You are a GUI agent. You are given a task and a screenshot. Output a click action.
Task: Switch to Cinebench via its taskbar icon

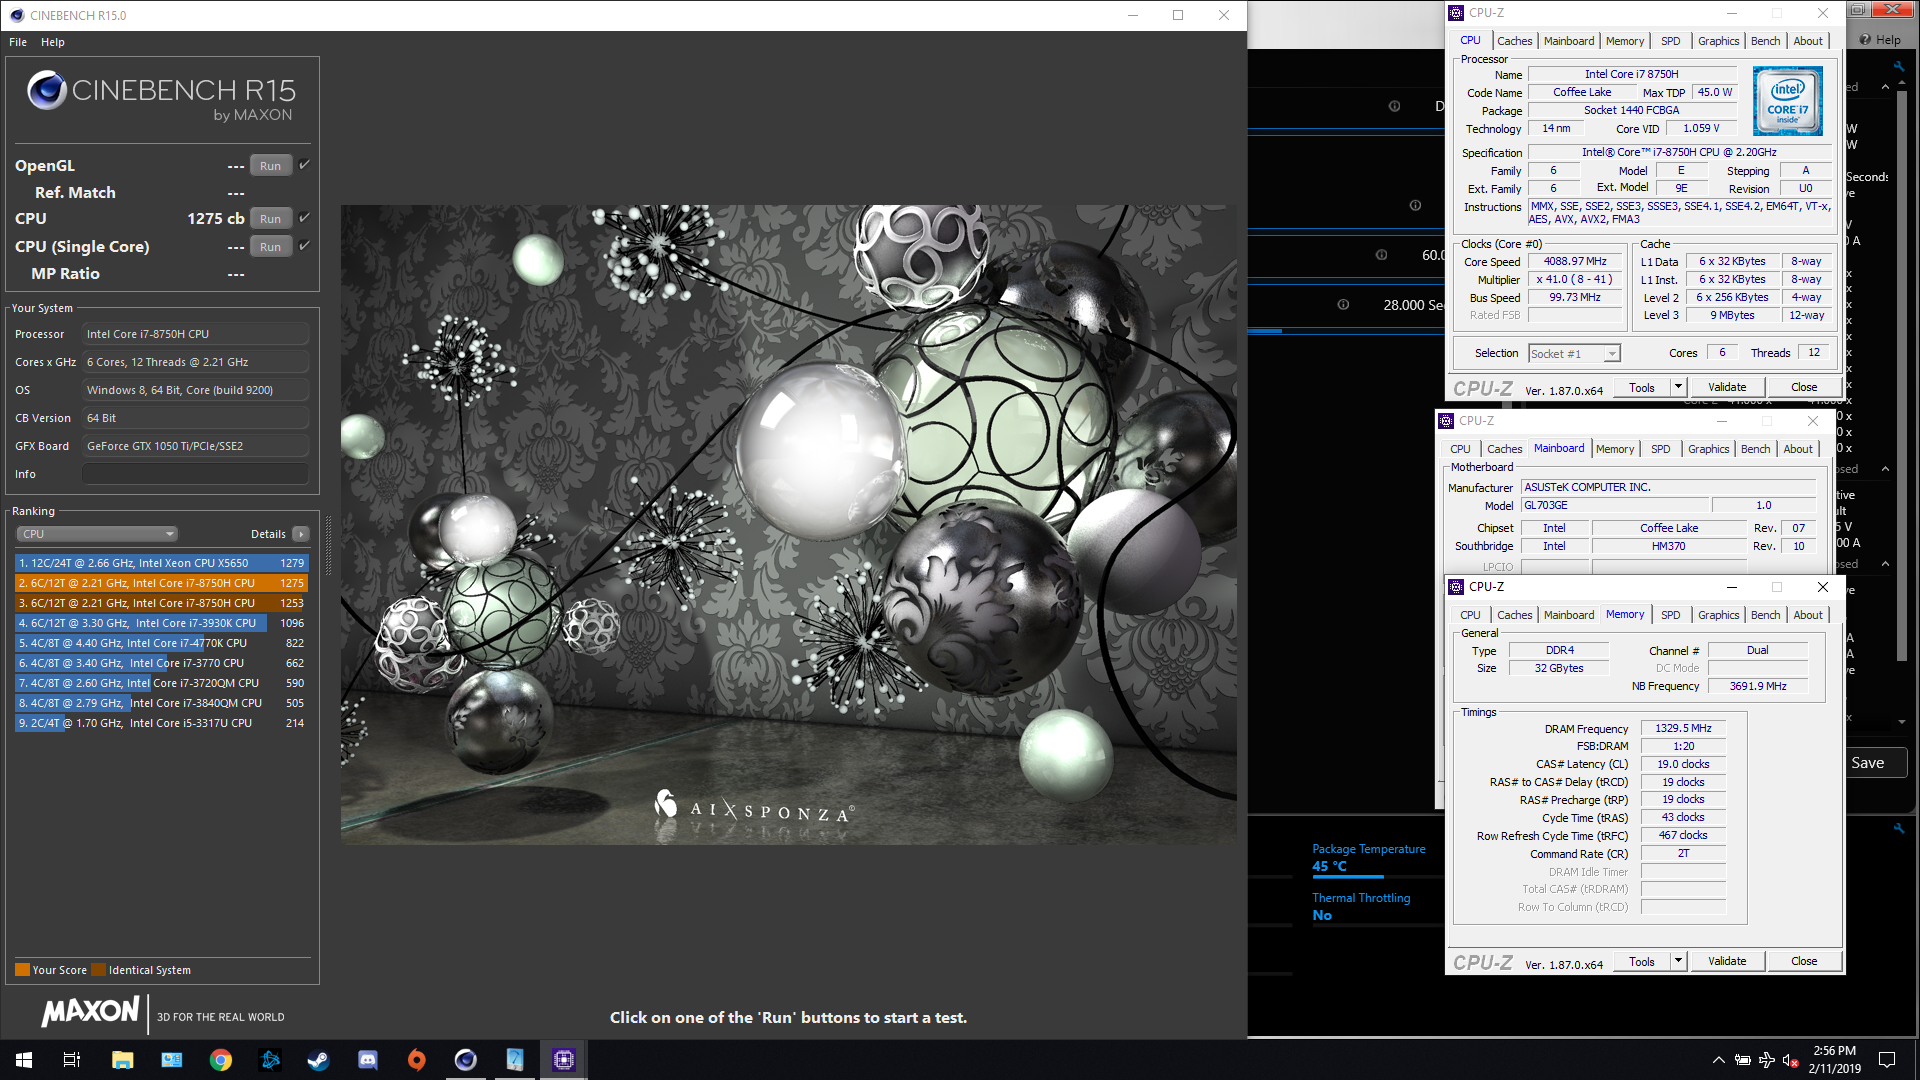click(465, 1060)
